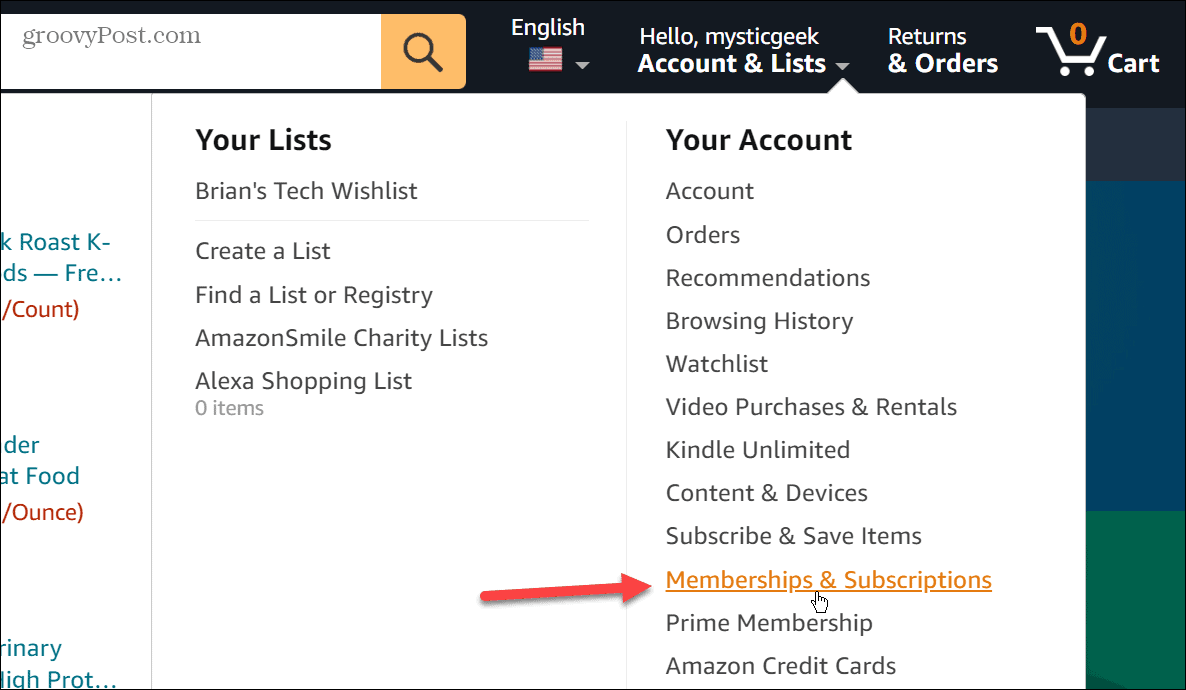1186x690 pixels.
Task: Open Alexa Shopping List
Action: click(x=303, y=381)
